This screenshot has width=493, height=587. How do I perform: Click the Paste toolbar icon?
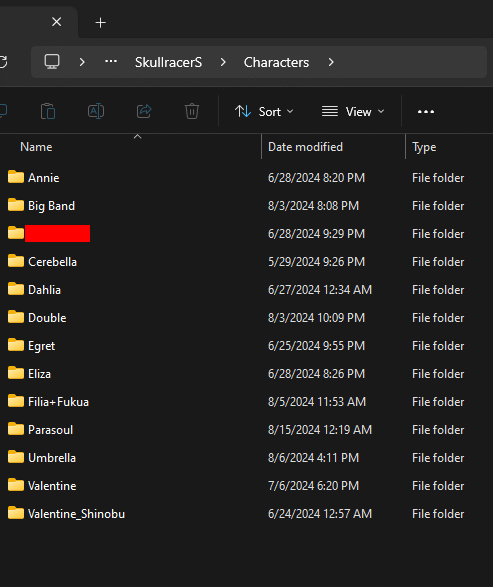(x=48, y=111)
